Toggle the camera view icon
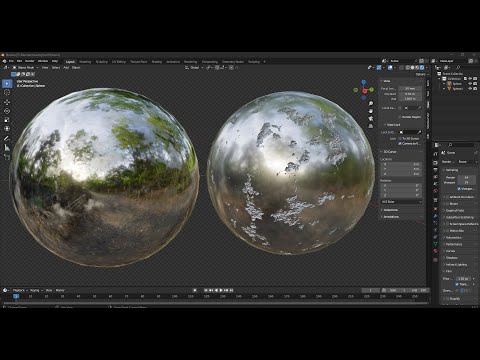Viewport: 480px width, 360px height. point(371,119)
